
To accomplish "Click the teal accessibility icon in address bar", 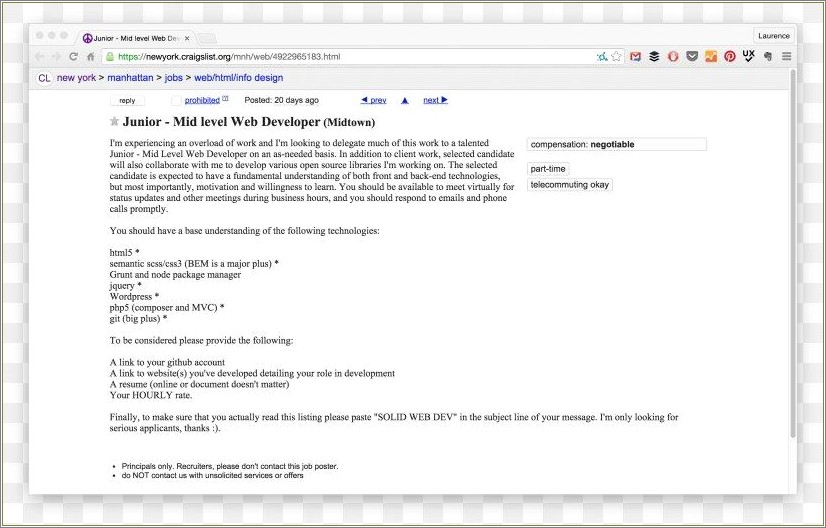I will (602, 56).
